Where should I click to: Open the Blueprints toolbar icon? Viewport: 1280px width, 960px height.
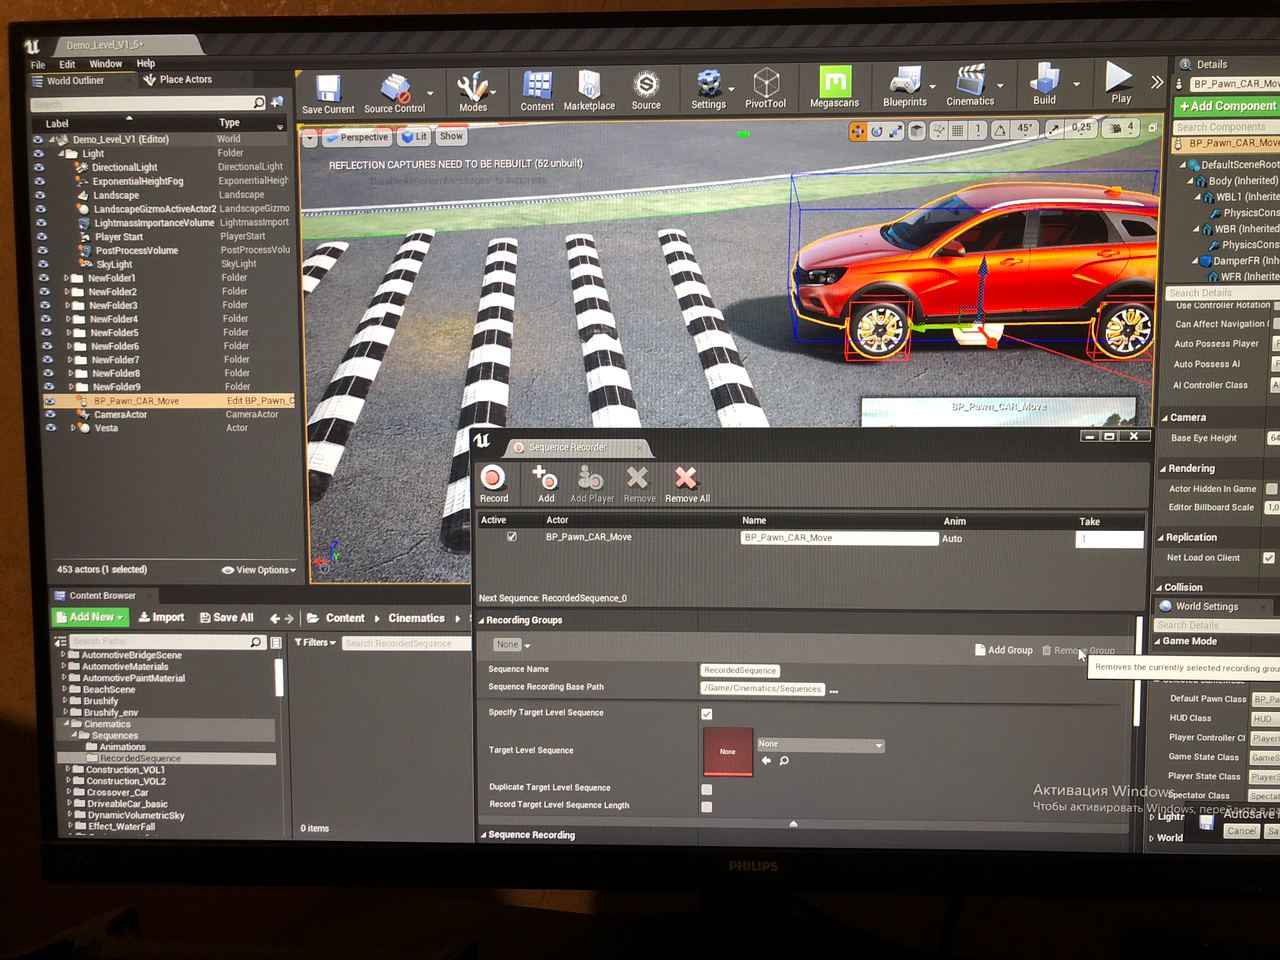pyautogui.click(x=905, y=81)
